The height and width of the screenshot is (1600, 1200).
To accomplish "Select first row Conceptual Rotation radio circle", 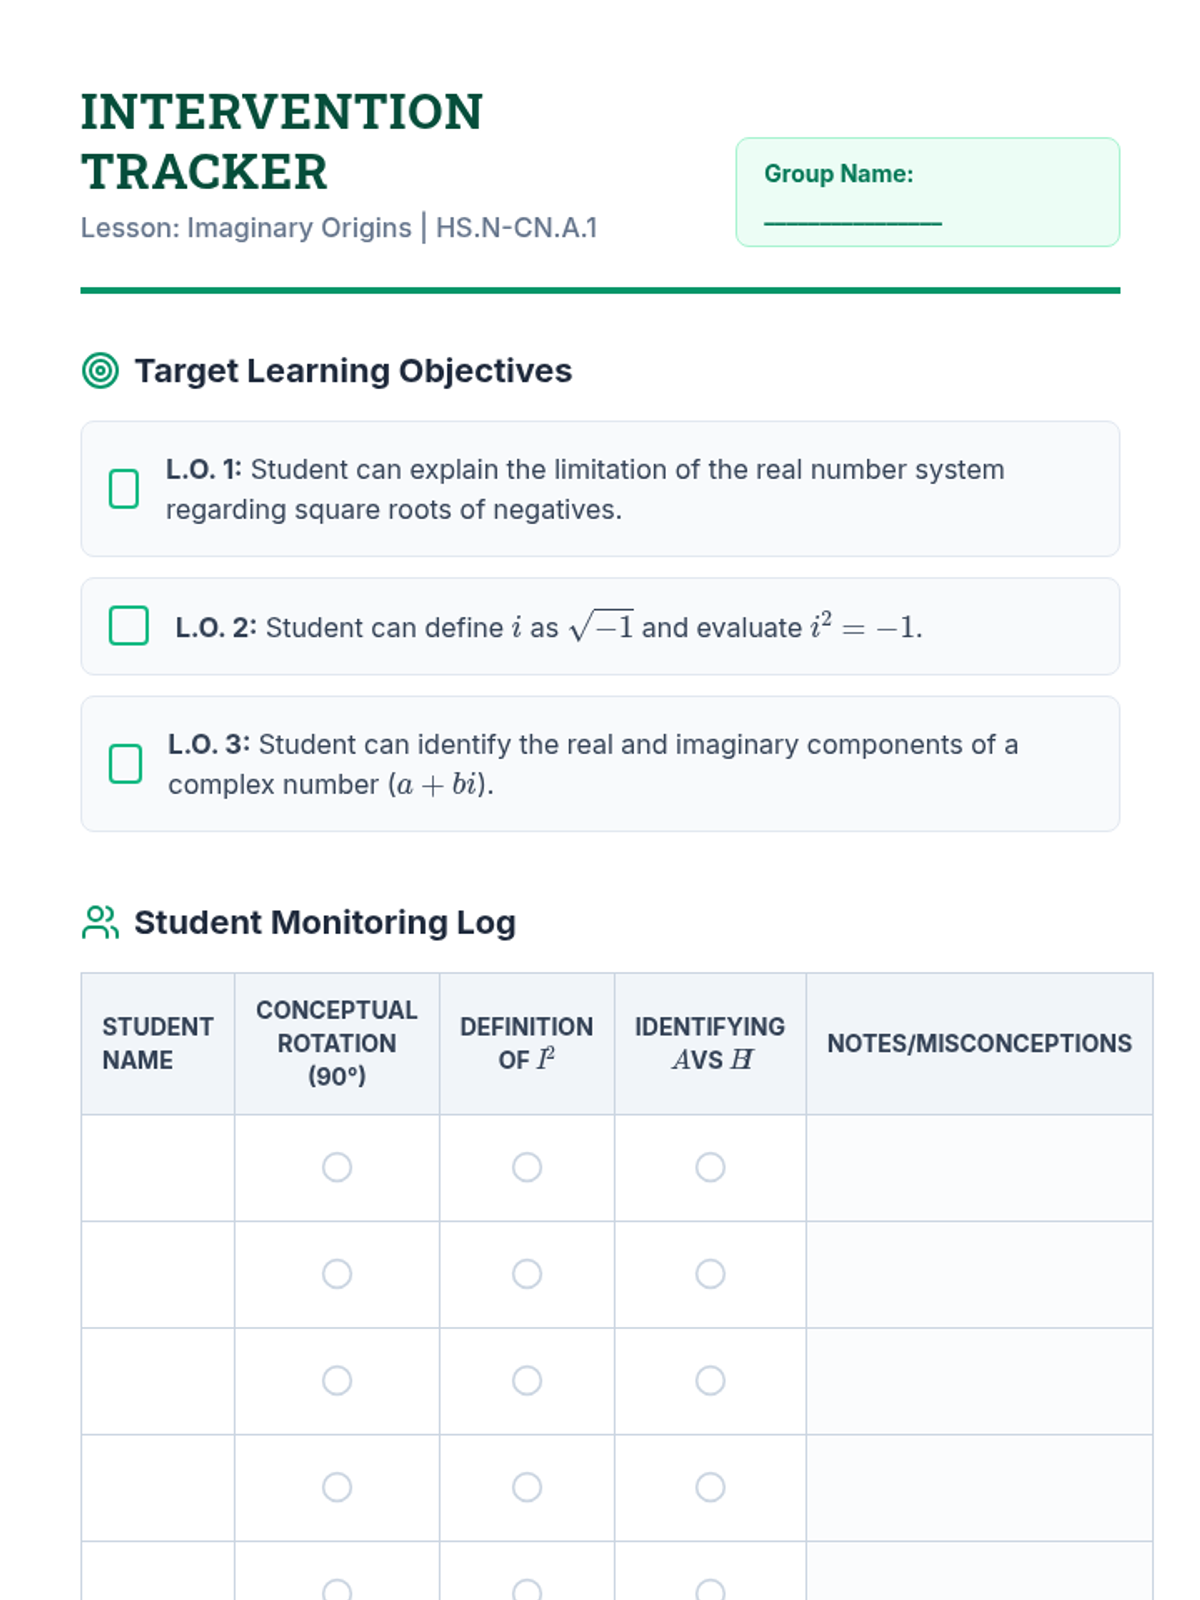I will [x=337, y=1167].
